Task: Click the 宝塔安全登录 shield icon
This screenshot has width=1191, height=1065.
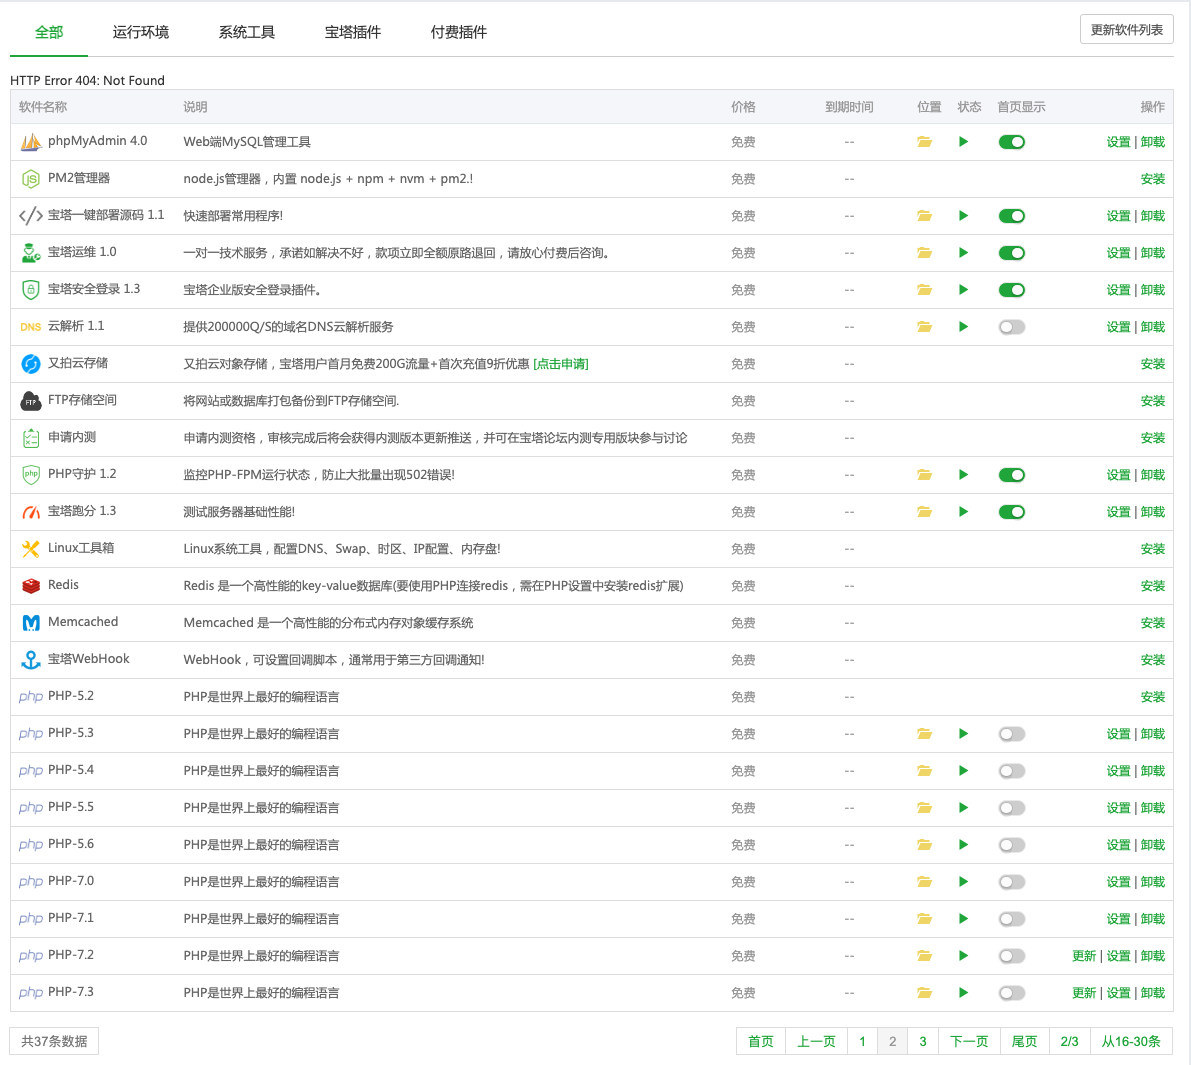Action: tap(30, 289)
